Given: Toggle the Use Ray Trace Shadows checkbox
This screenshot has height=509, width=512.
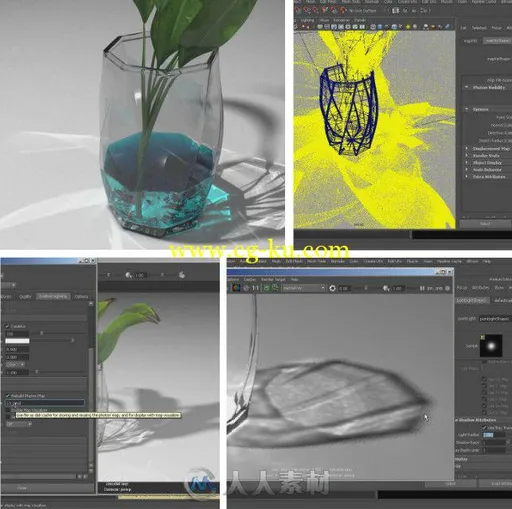Looking at the screenshot, I should [484, 427].
